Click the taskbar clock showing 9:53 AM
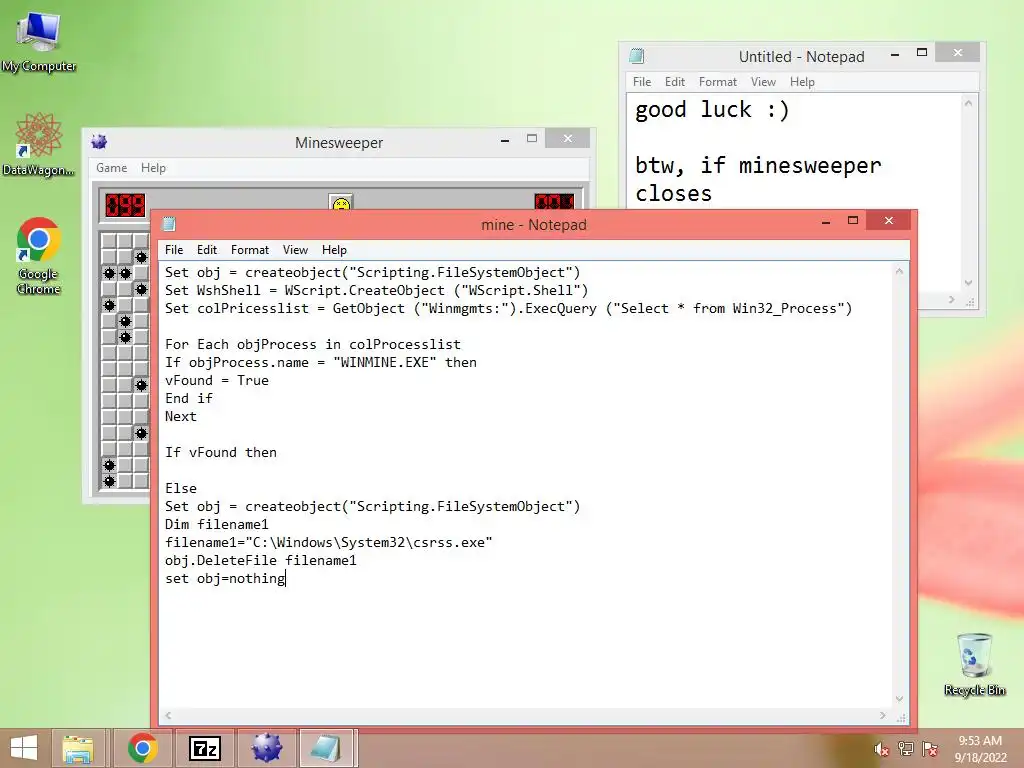This screenshot has width=1024, height=768. tap(980, 749)
